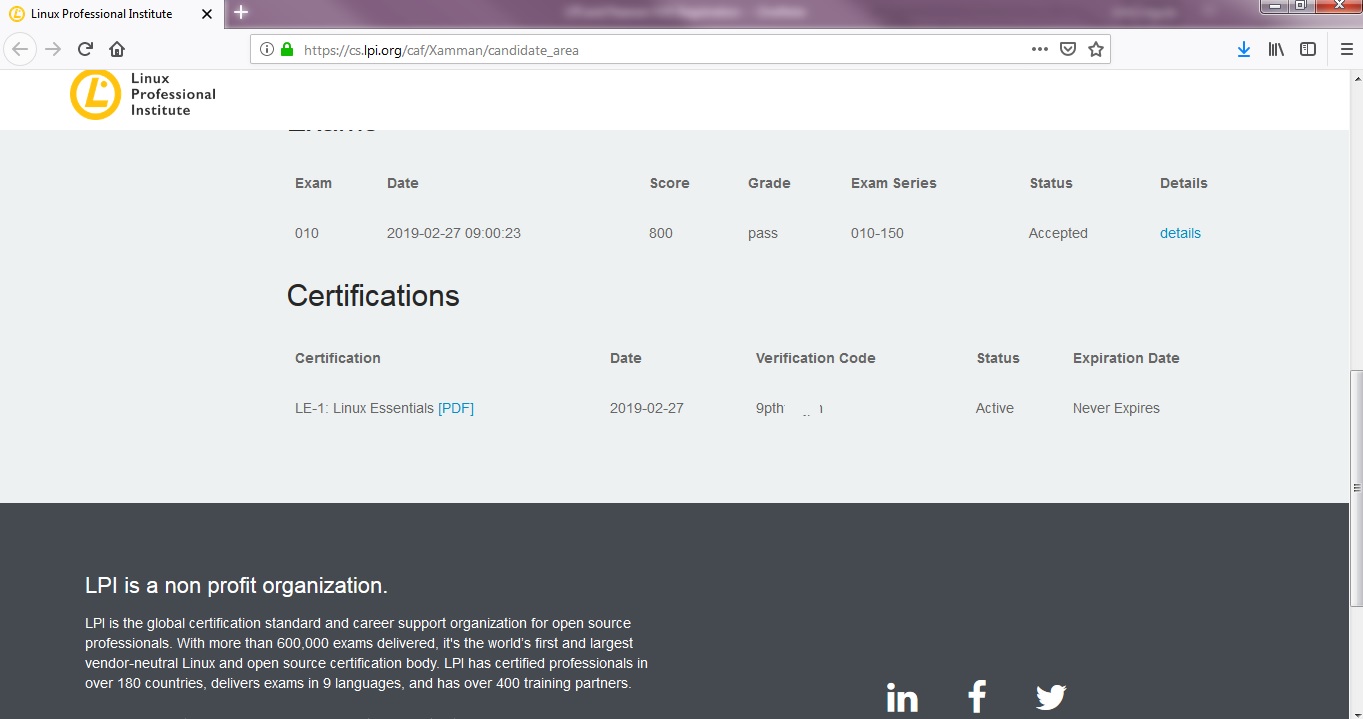Image resolution: width=1363 pixels, height=719 pixels.
Task: Toggle the browser sidebar view
Action: click(x=1308, y=47)
